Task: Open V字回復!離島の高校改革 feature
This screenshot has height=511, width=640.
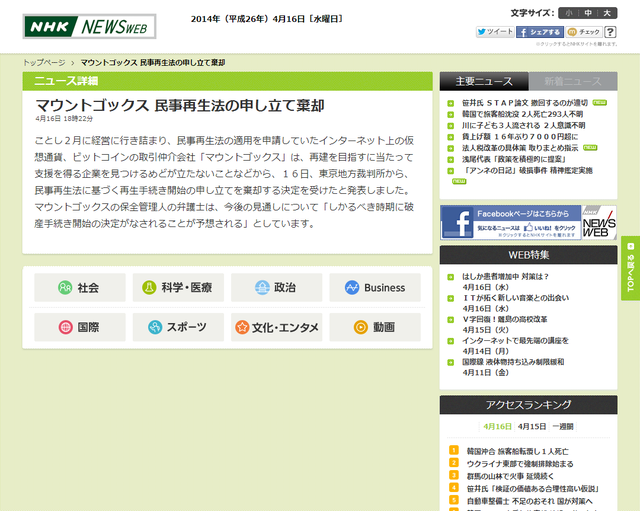Action: [504, 319]
